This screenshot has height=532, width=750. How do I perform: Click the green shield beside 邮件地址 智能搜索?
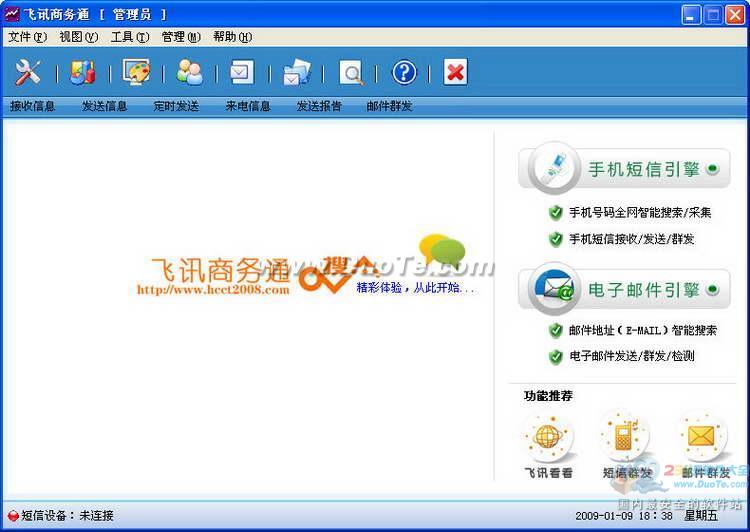pyautogui.click(x=555, y=330)
